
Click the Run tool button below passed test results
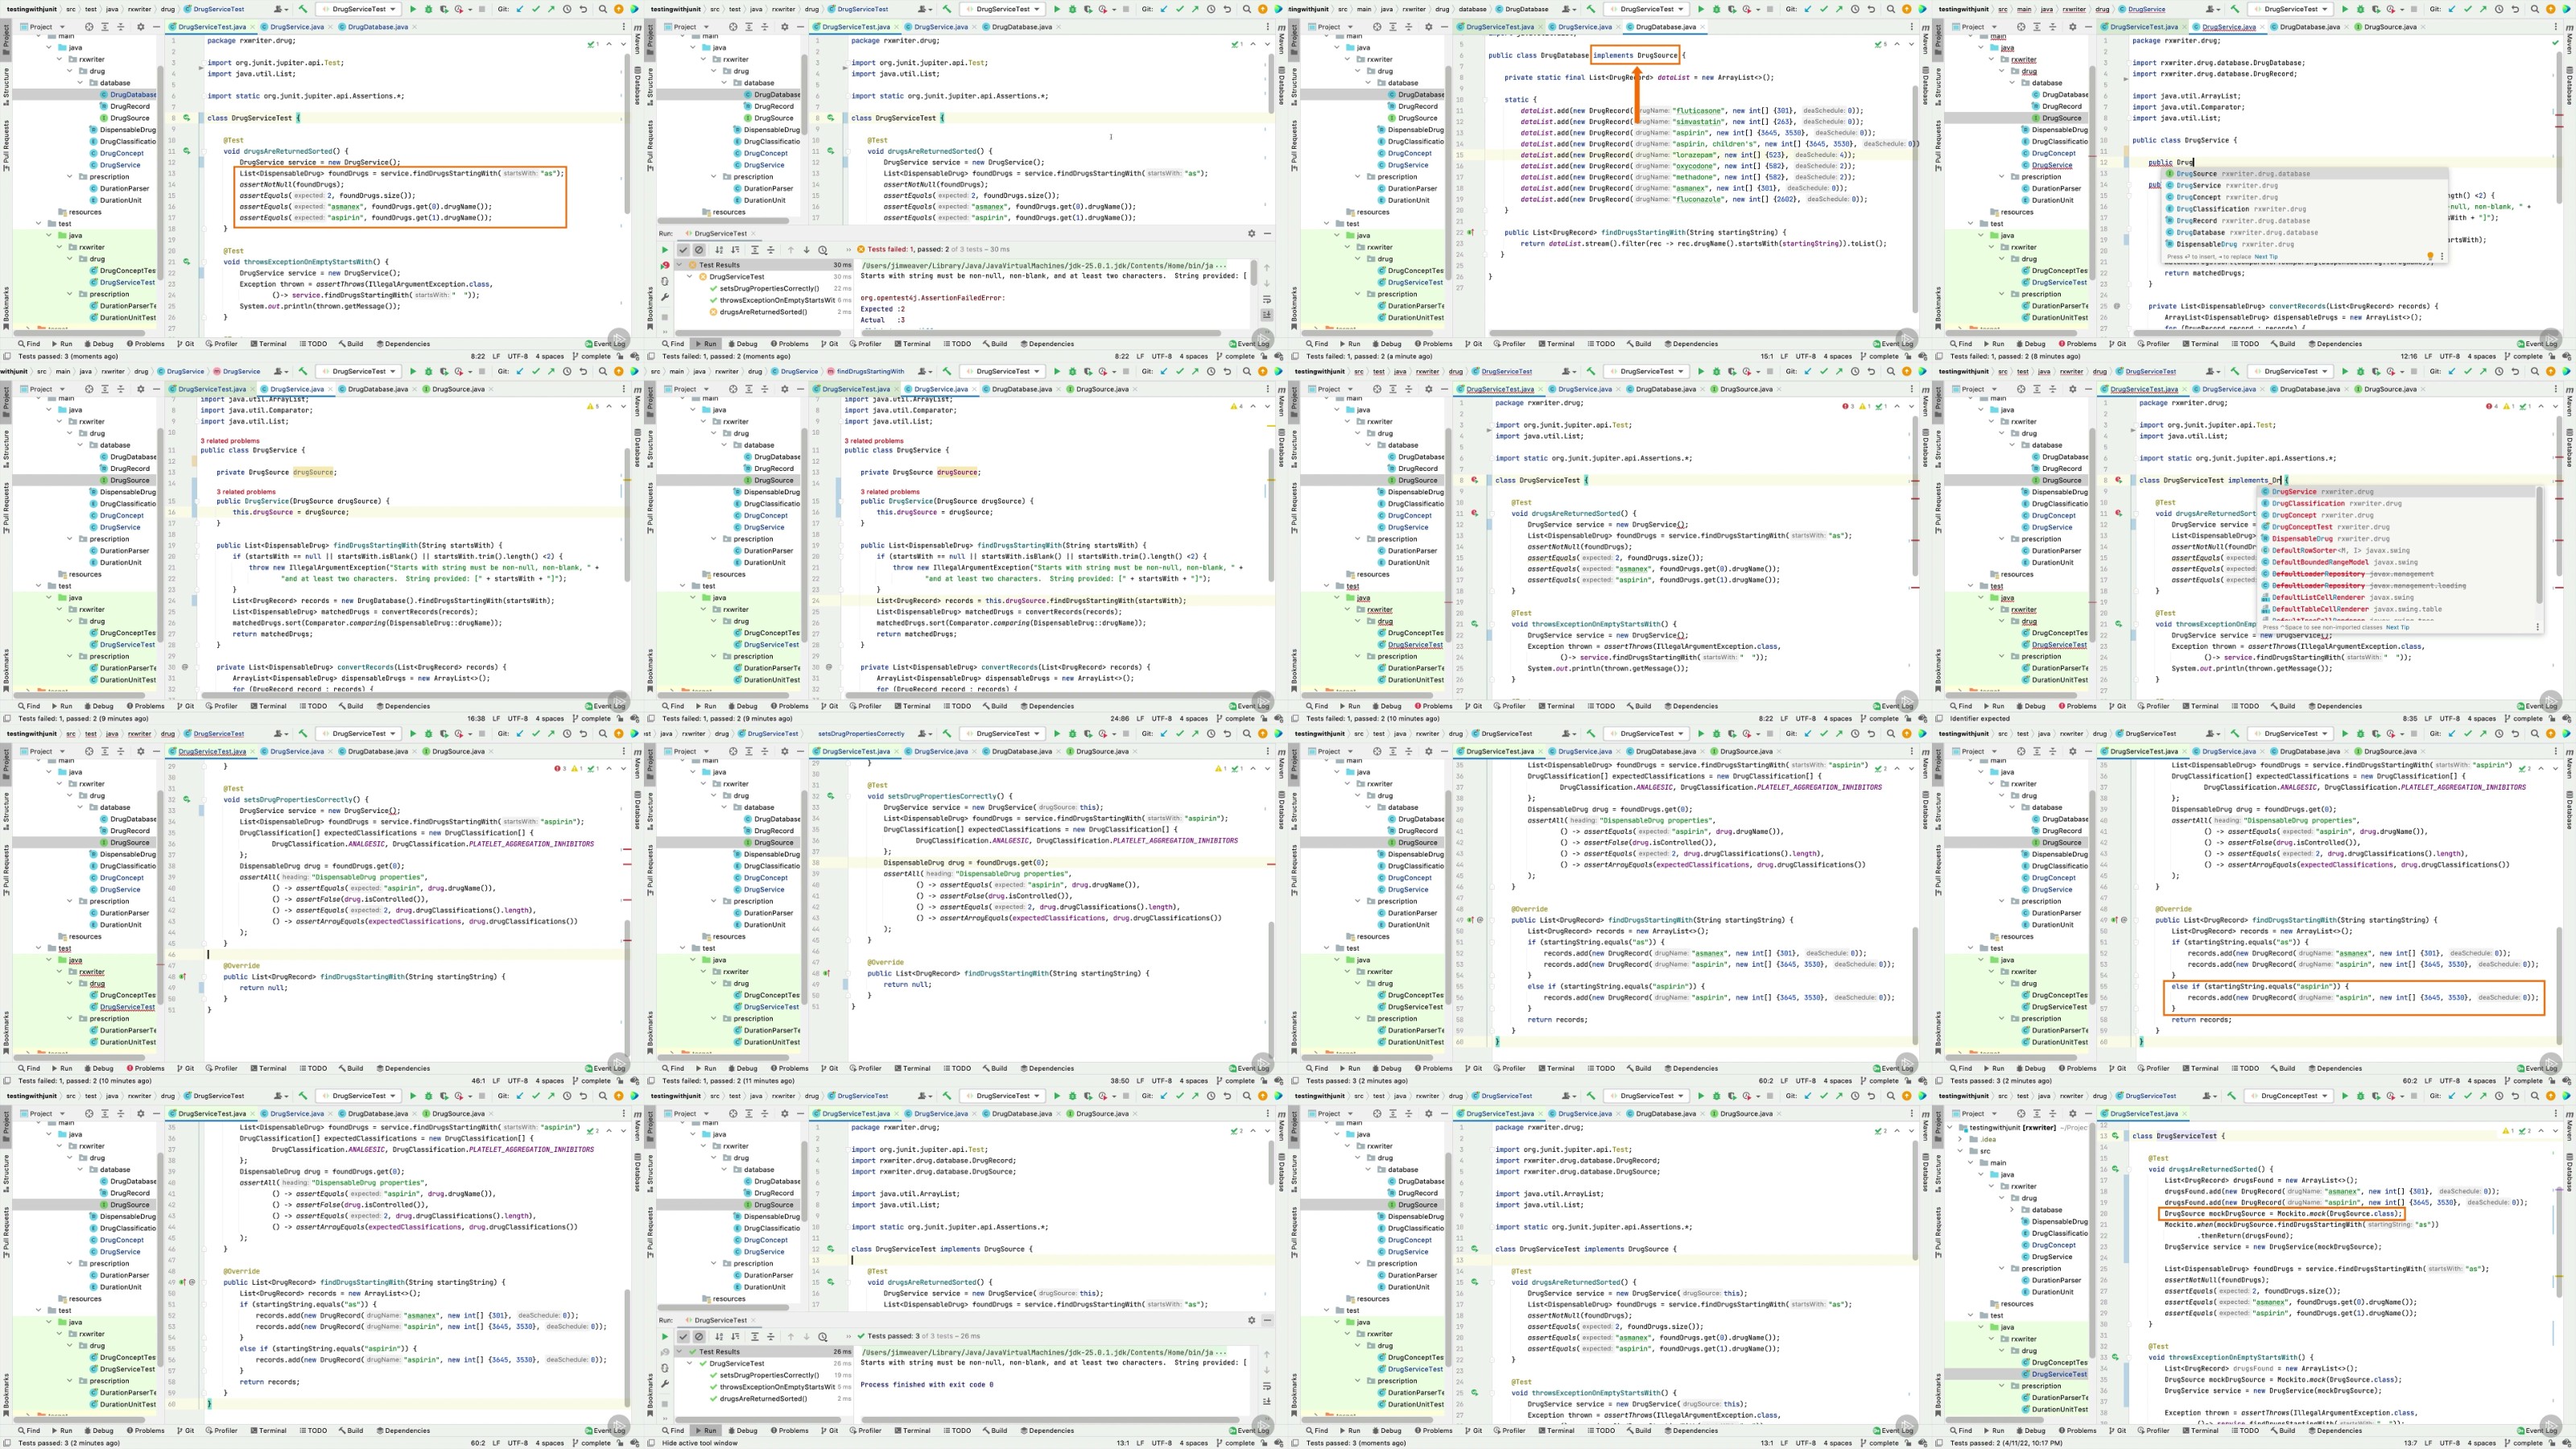pyautogui.click(x=705, y=1430)
